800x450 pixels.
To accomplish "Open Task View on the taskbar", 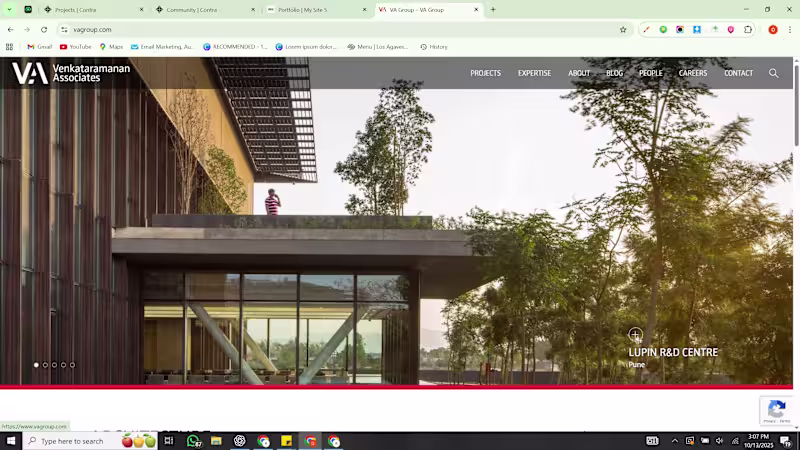I will click(x=169, y=441).
